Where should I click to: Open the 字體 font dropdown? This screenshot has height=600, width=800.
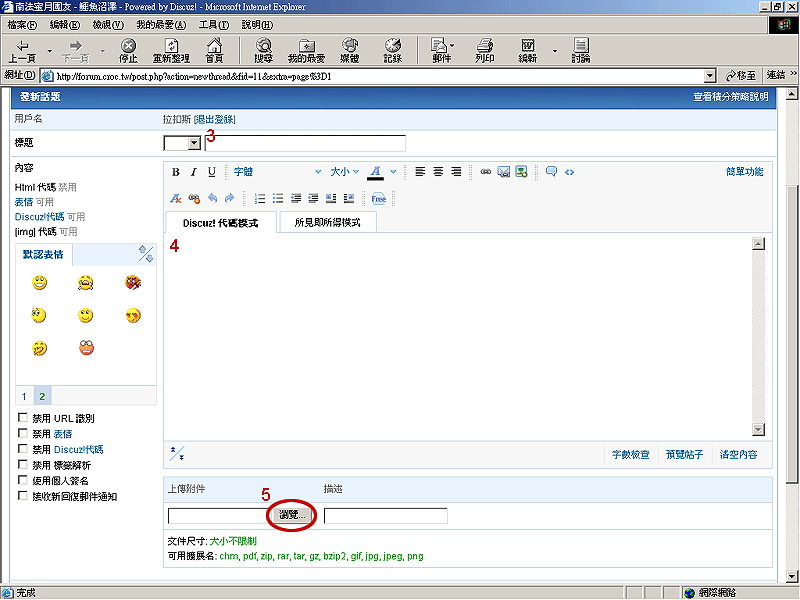click(x=277, y=172)
